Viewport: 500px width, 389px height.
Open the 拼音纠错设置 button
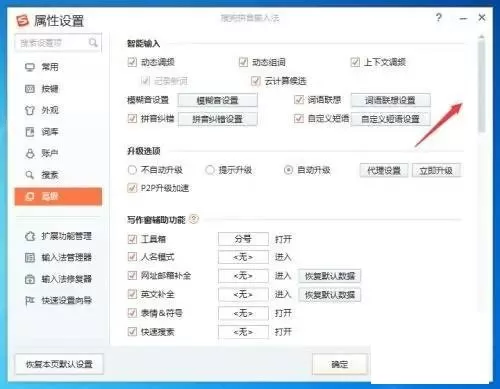(x=217, y=119)
